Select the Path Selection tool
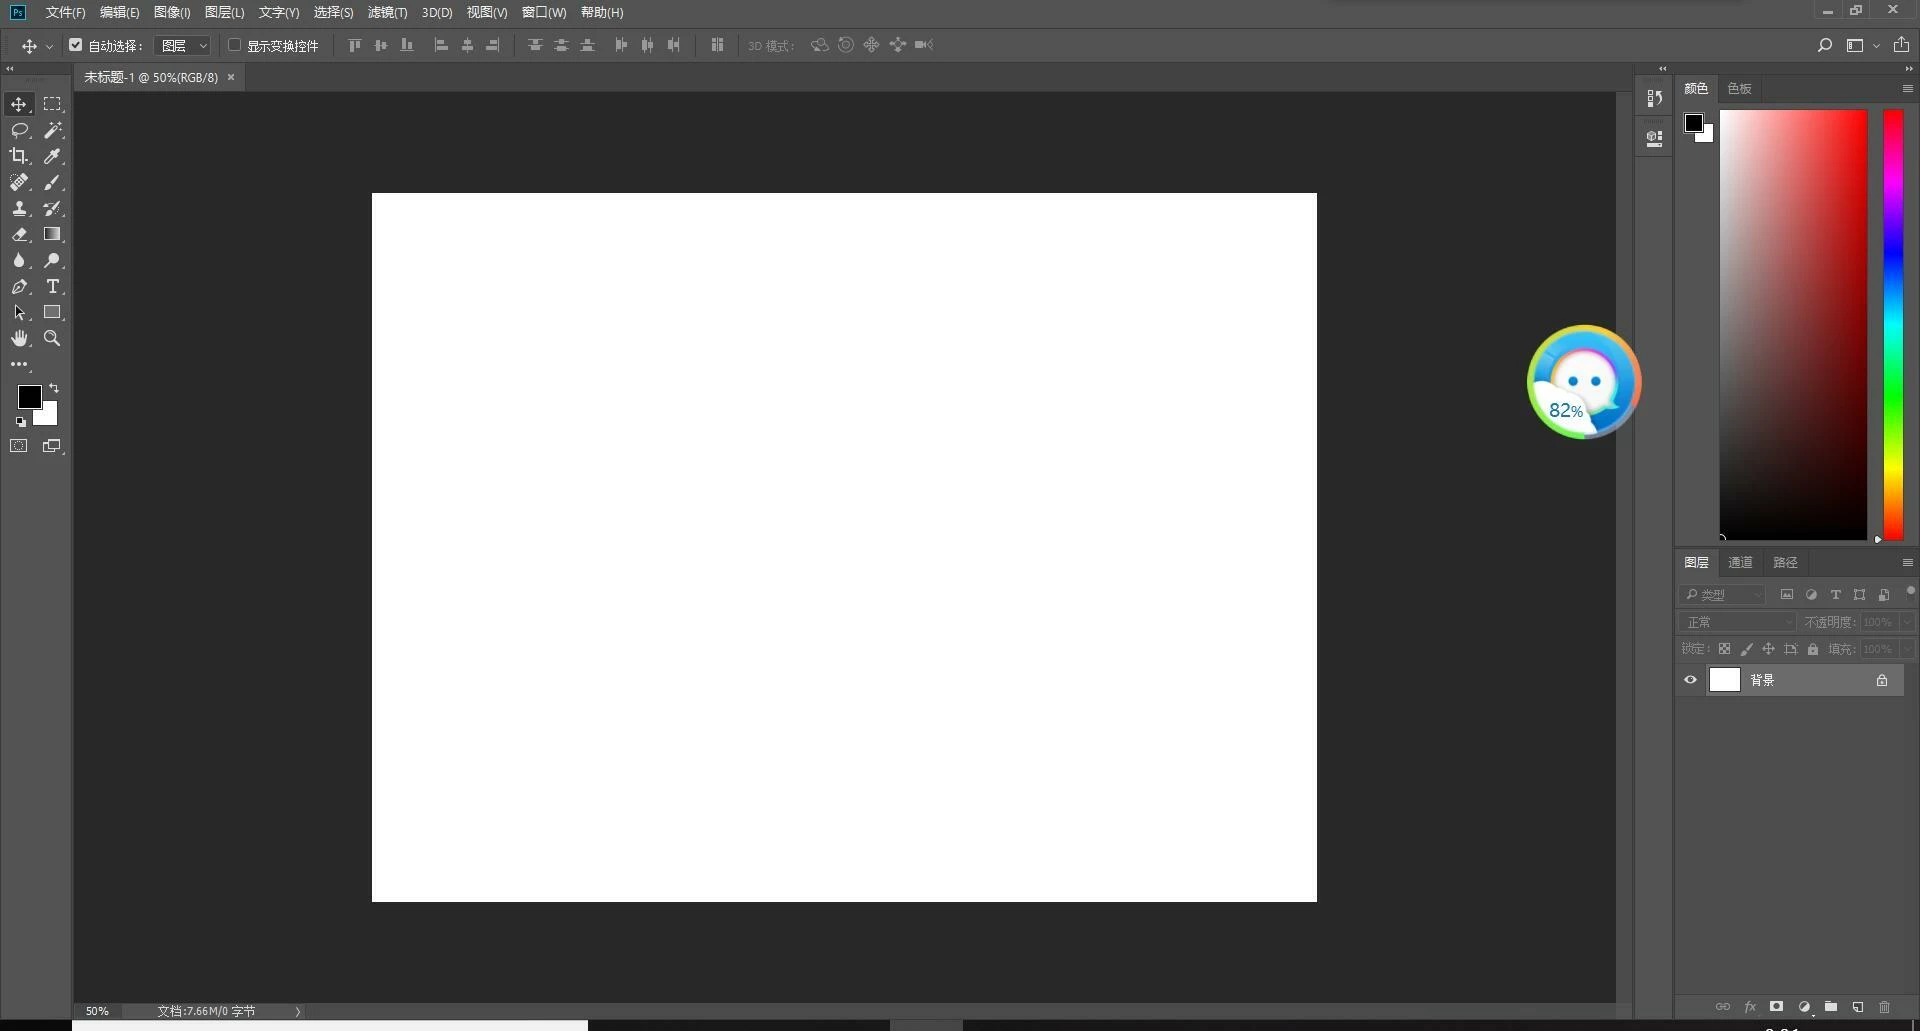 (x=19, y=312)
